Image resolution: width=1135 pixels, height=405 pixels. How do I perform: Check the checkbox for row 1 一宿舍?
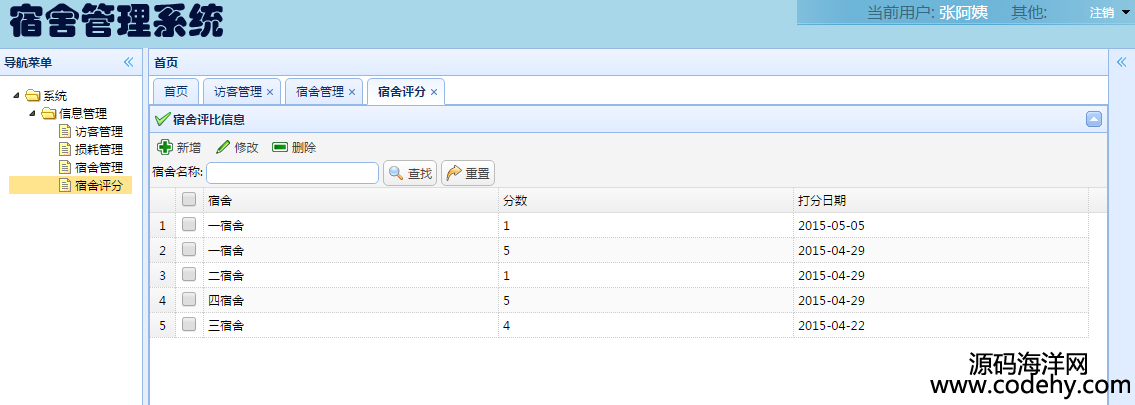(x=189, y=225)
